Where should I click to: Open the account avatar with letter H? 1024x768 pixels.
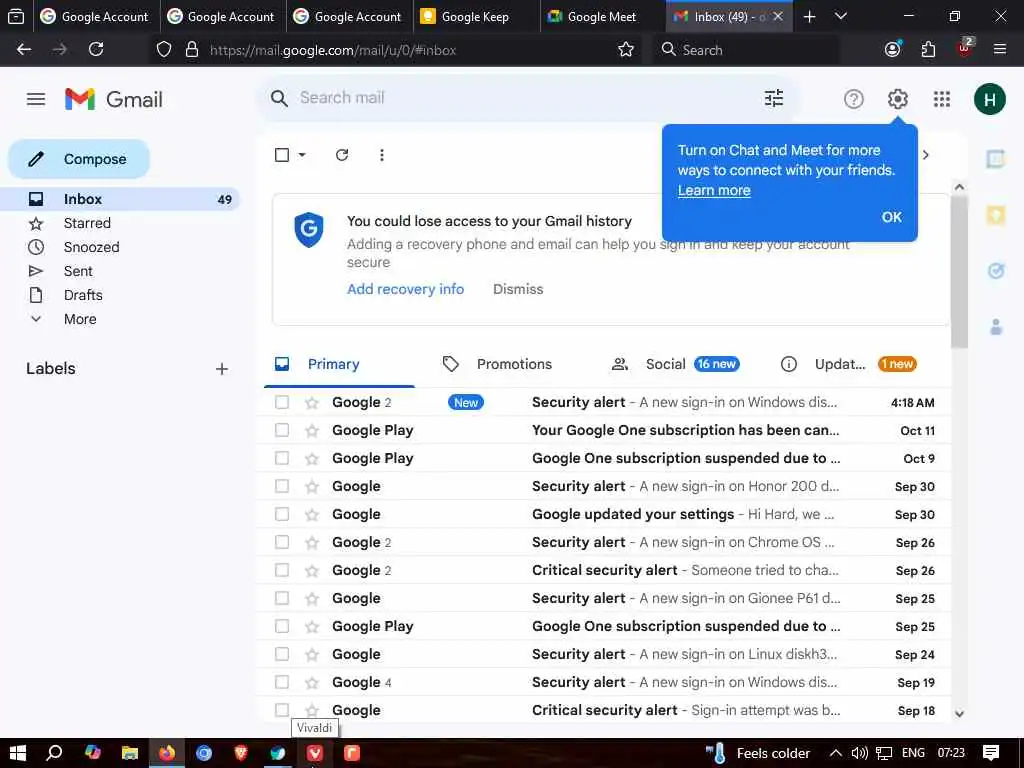989,99
